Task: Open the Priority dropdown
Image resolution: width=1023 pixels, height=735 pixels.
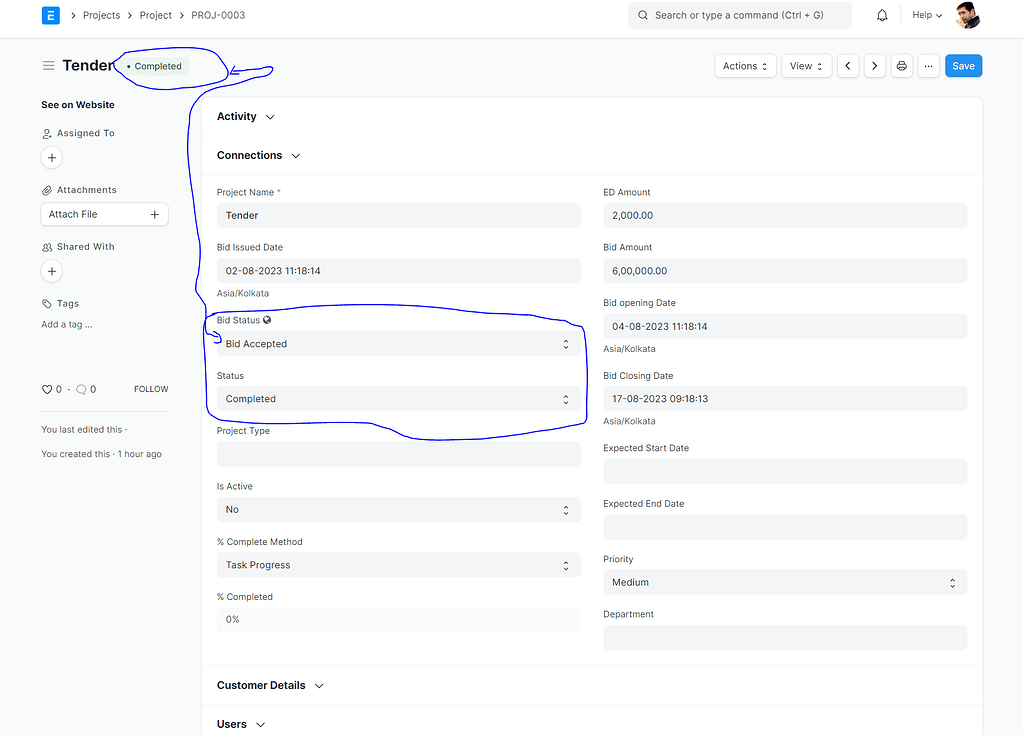Action: tap(785, 582)
